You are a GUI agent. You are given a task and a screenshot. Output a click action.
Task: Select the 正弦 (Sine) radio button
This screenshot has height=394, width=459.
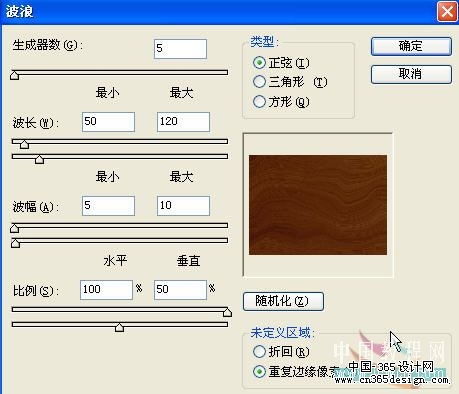[x=259, y=63]
